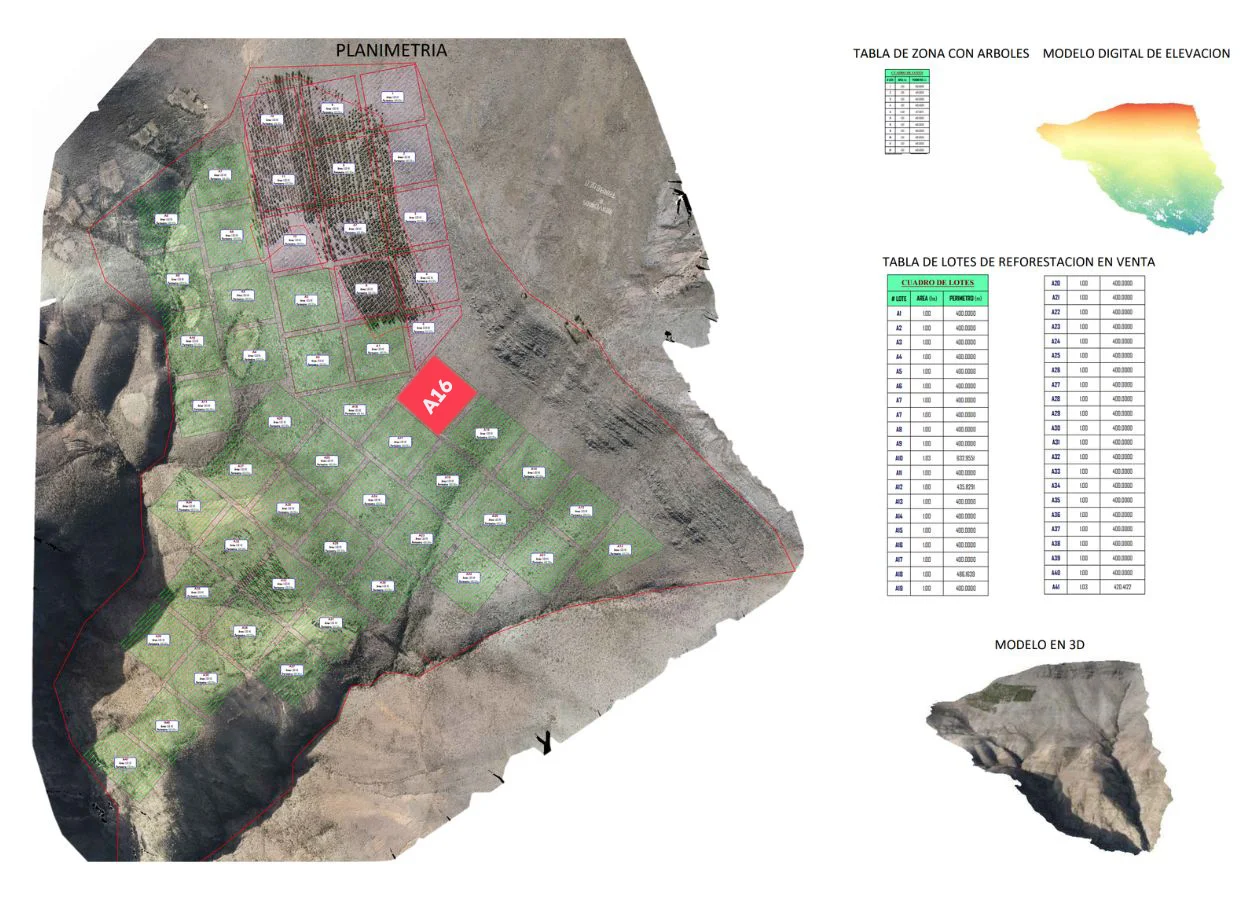Click lot A30 row in second table

click(1094, 428)
